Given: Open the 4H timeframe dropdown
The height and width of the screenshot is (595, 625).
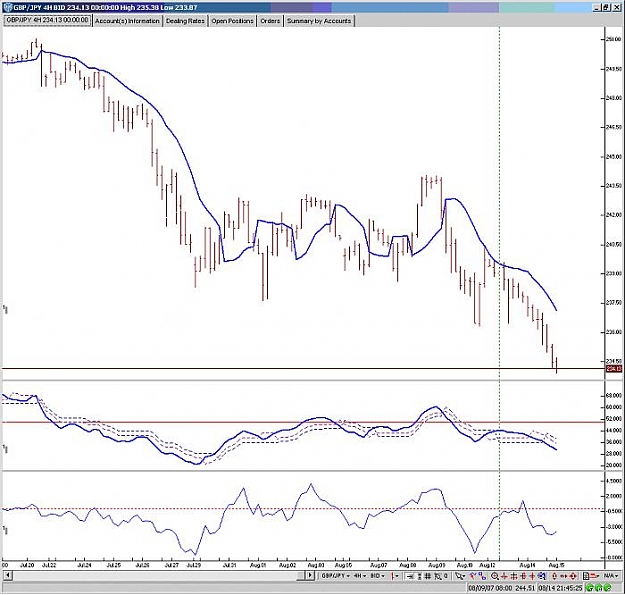Looking at the screenshot, I should click(x=360, y=576).
